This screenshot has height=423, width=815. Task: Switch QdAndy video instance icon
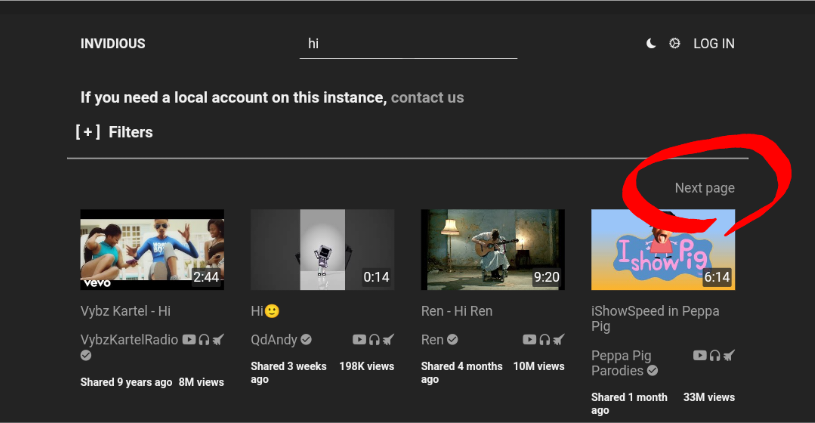click(388, 340)
